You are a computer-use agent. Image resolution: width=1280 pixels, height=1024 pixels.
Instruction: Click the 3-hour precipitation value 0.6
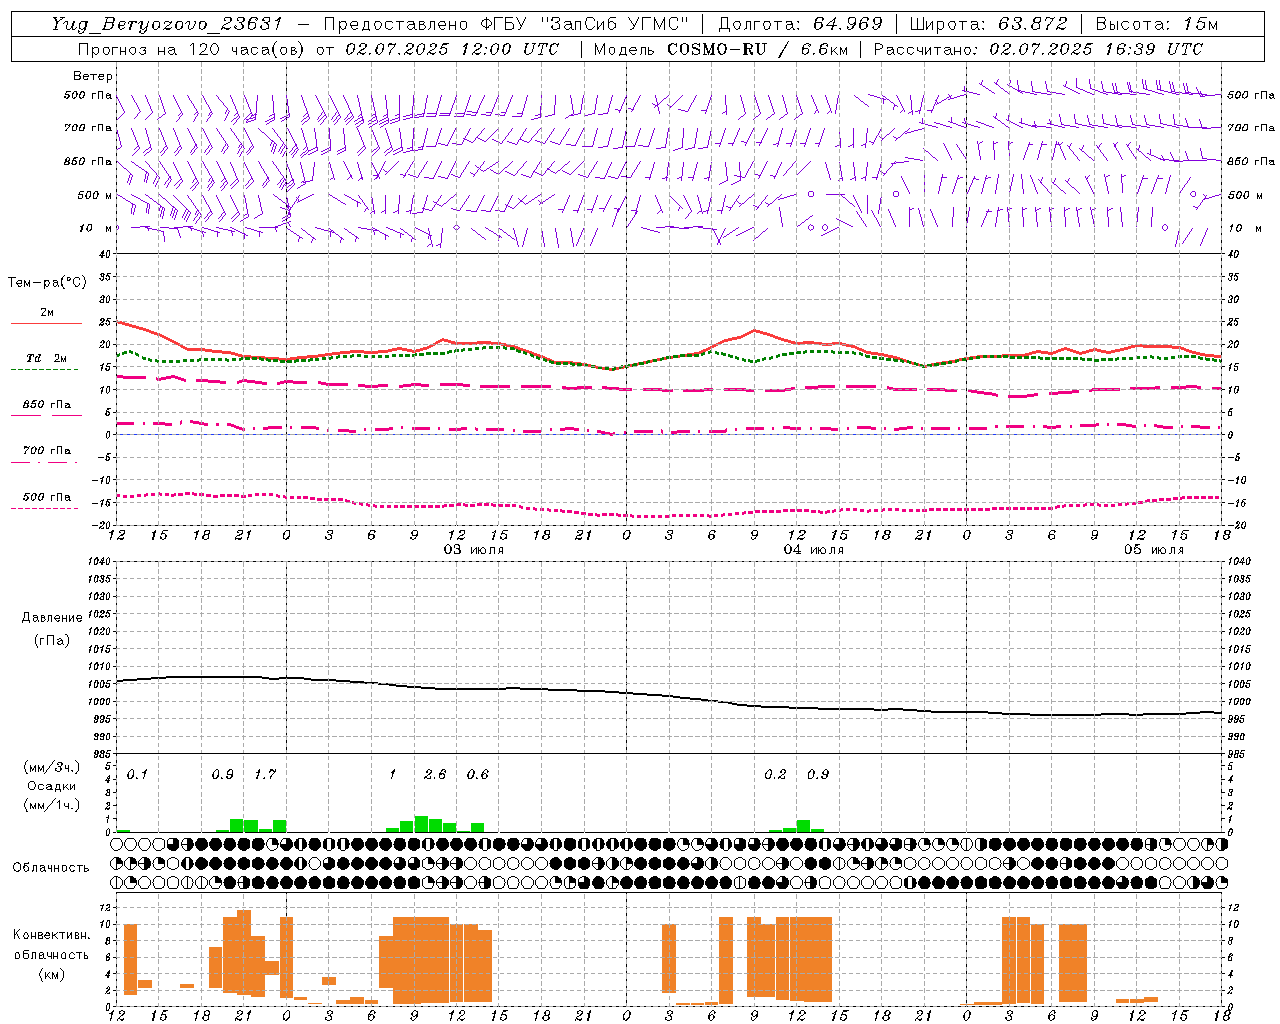click(478, 774)
